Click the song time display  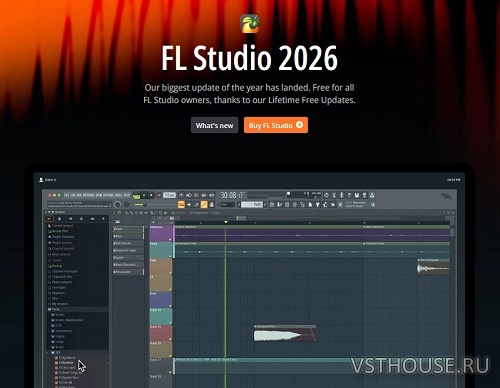point(233,195)
